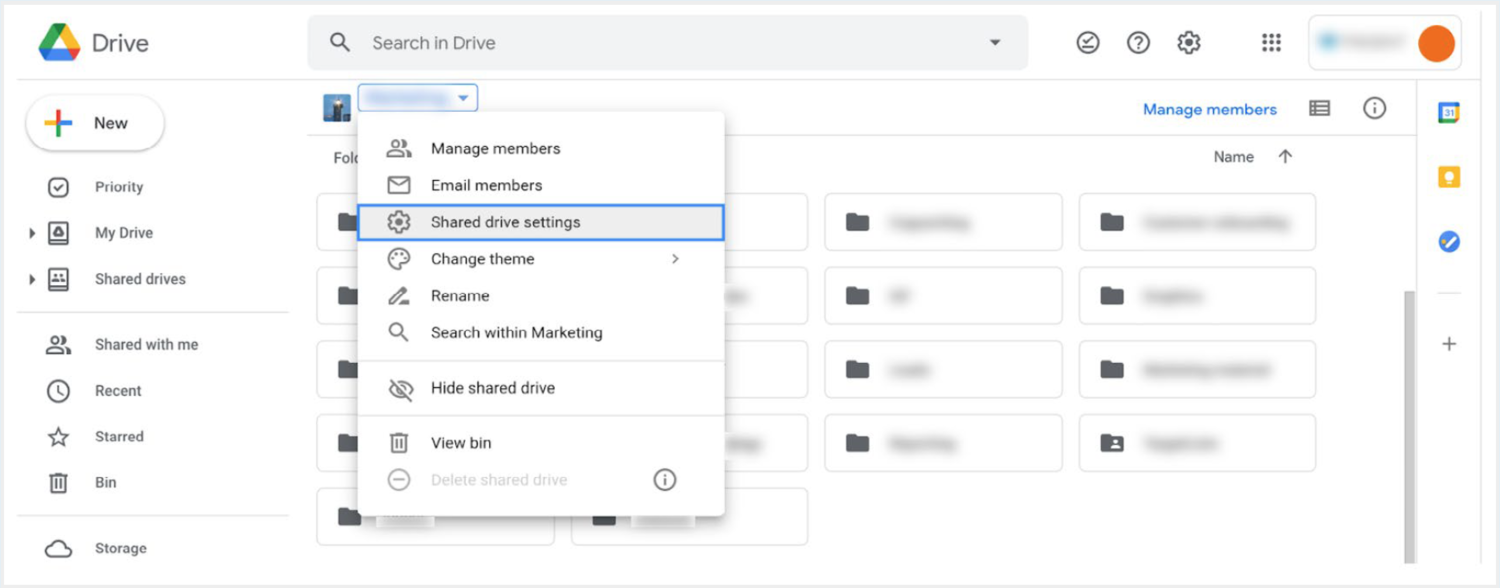Open Priority in the sidebar

pos(119,187)
